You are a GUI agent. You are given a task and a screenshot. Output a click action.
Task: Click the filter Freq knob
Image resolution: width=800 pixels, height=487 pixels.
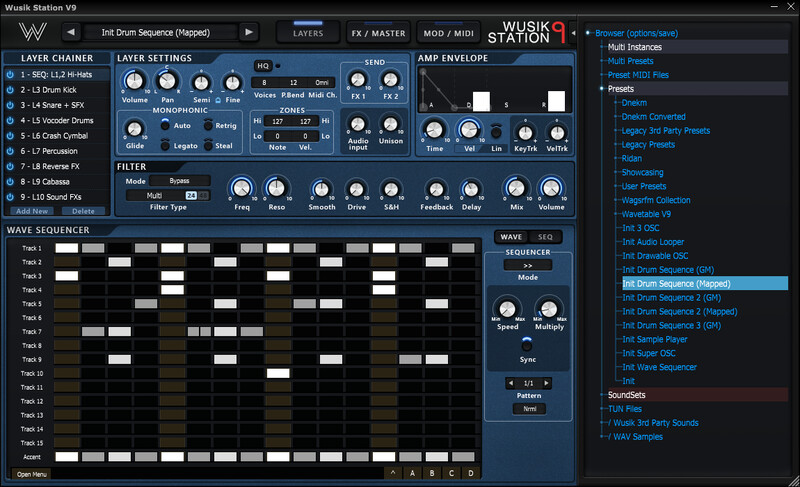pos(242,188)
